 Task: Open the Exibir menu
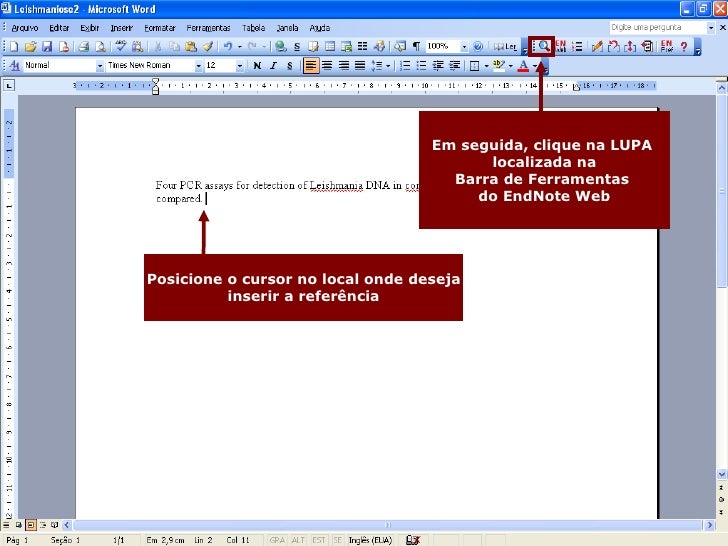[x=90, y=28]
